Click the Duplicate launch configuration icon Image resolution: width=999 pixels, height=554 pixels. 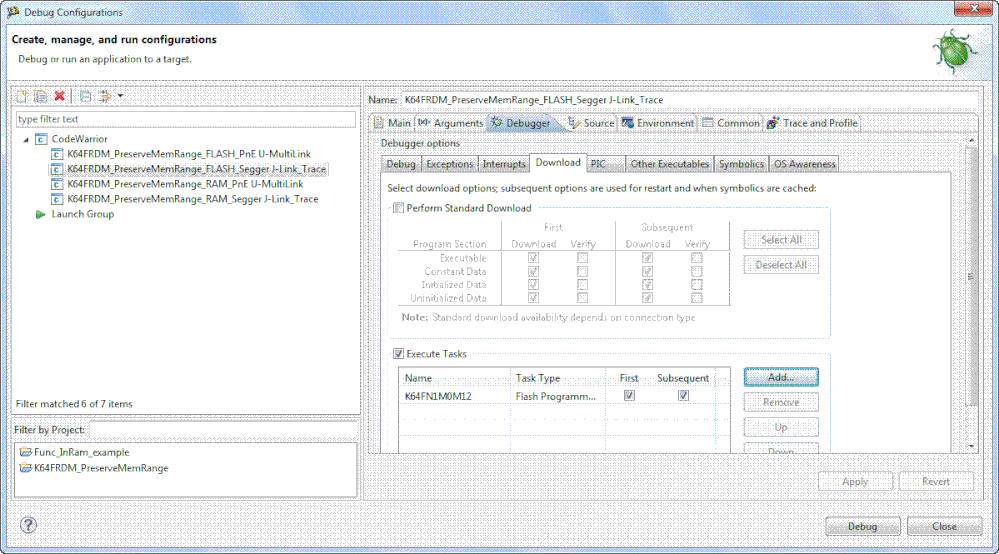tap(41, 96)
